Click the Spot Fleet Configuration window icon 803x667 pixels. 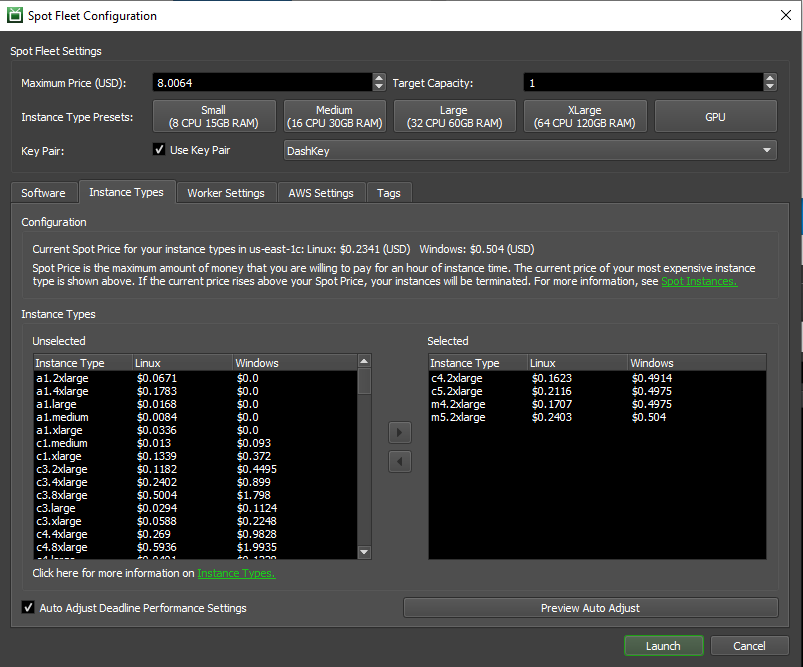tap(14, 15)
